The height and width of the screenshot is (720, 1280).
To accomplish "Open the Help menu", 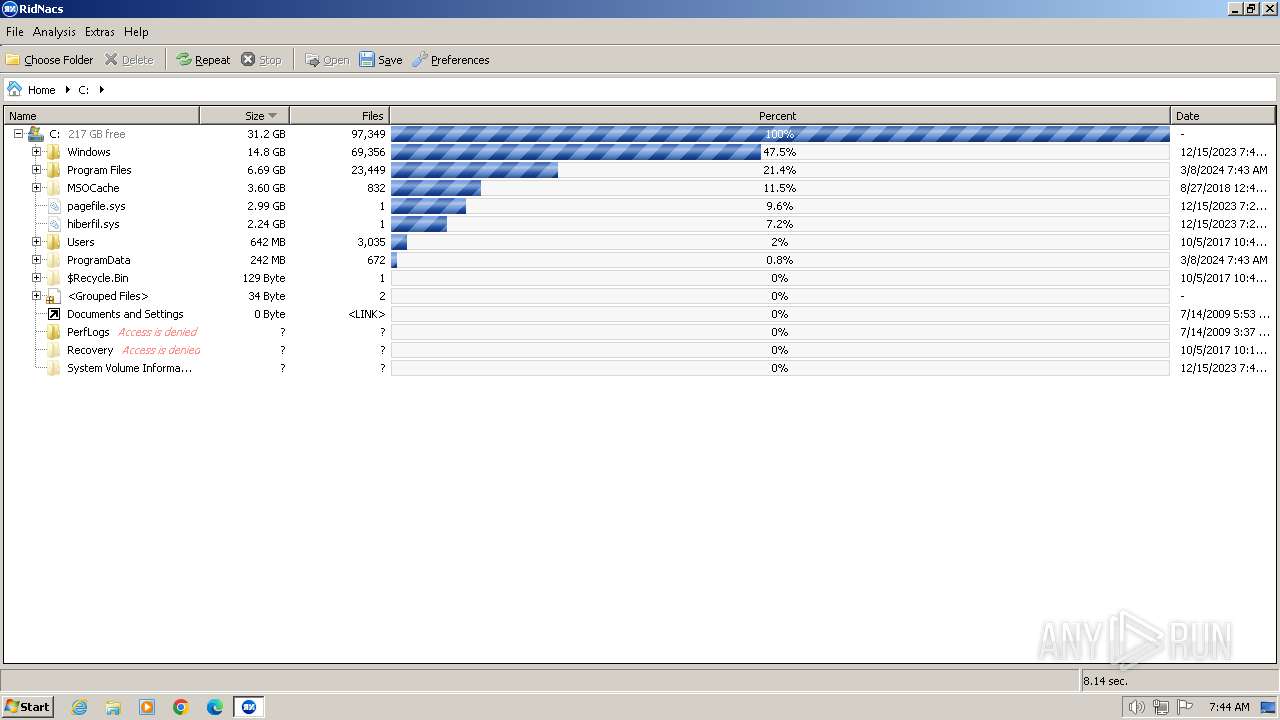I will click(136, 32).
